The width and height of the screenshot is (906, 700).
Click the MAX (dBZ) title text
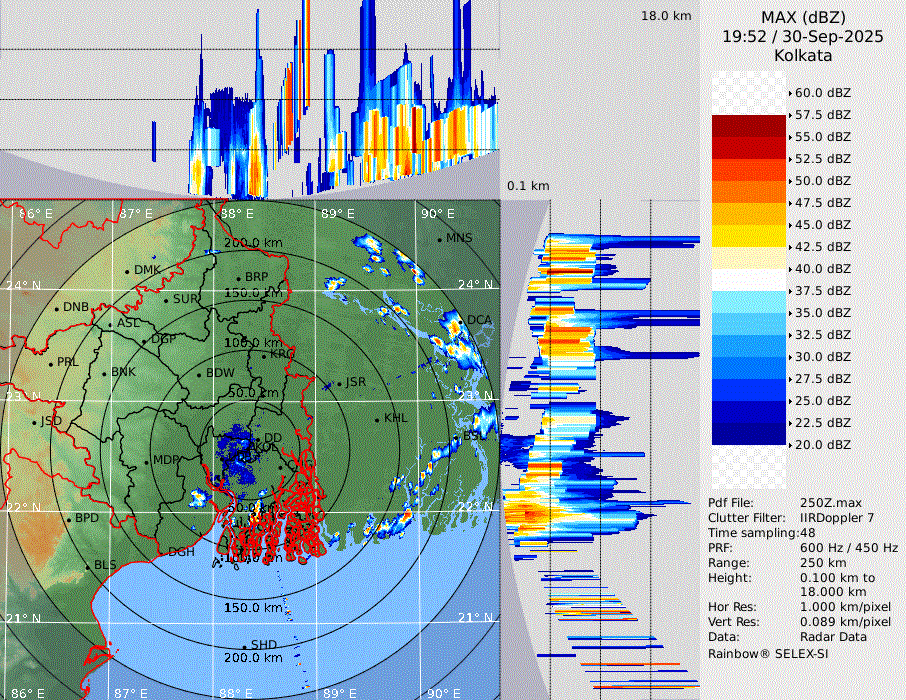click(803, 17)
